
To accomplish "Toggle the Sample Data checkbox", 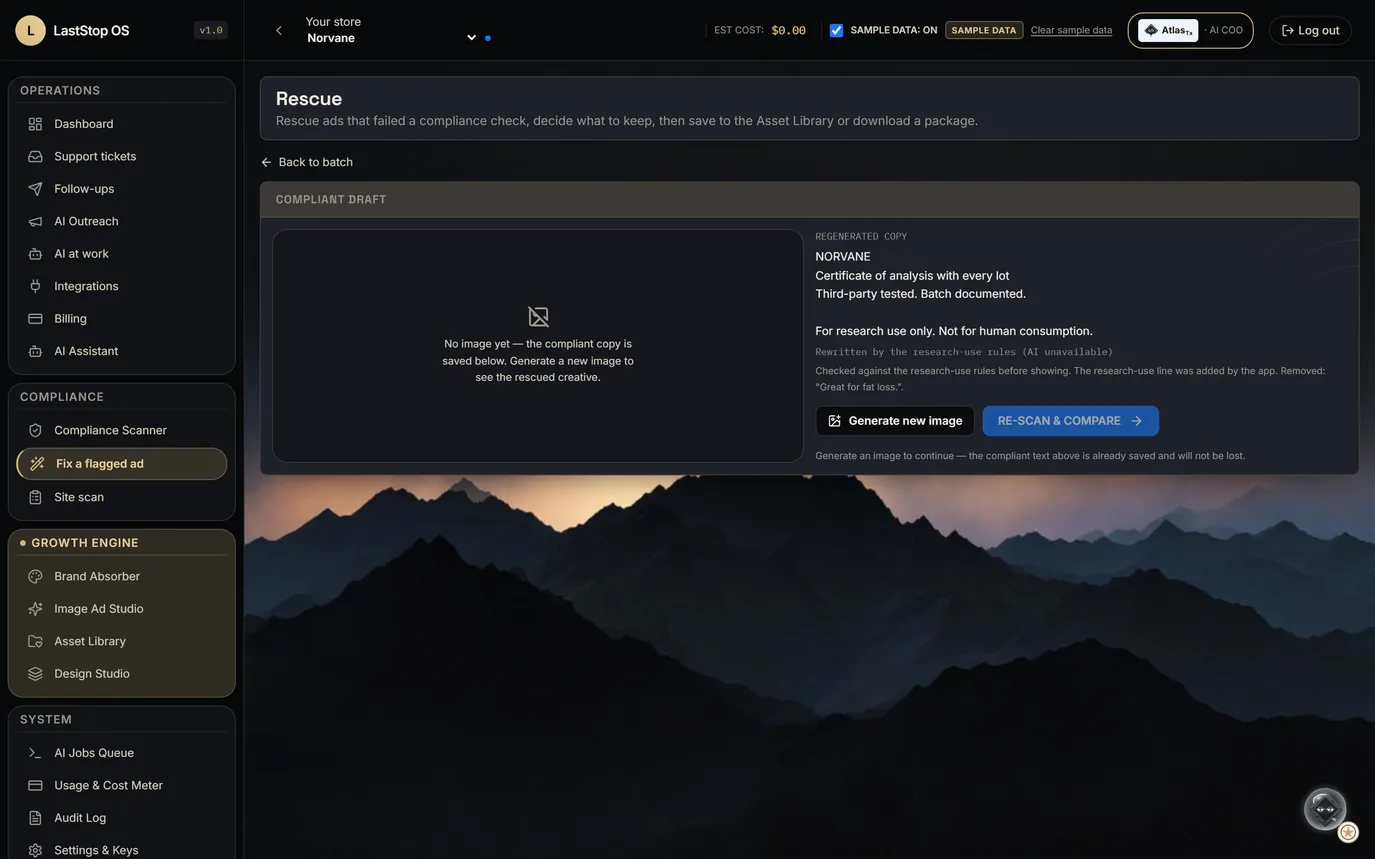I will [836, 30].
